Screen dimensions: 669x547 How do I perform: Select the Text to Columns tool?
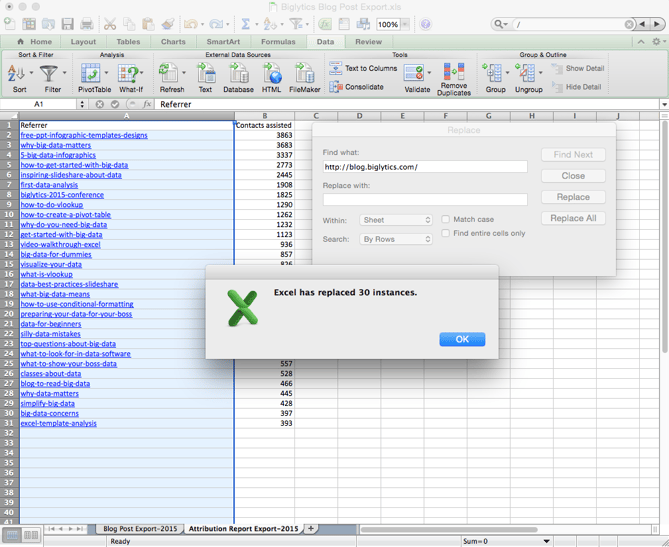[363, 69]
